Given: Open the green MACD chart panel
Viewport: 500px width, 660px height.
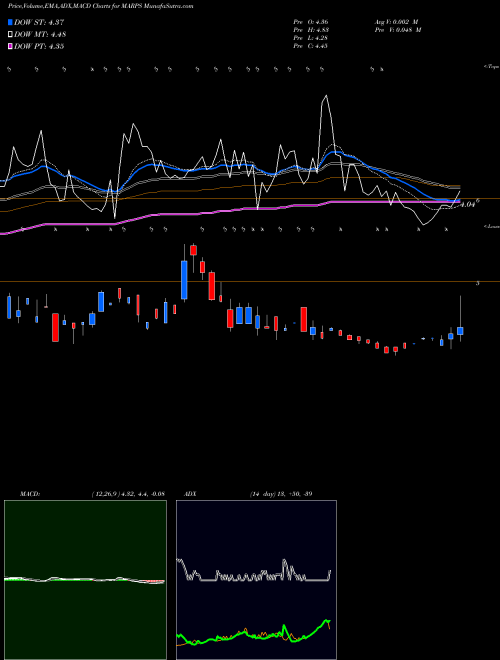Looking at the screenshot, I should [x=85, y=580].
